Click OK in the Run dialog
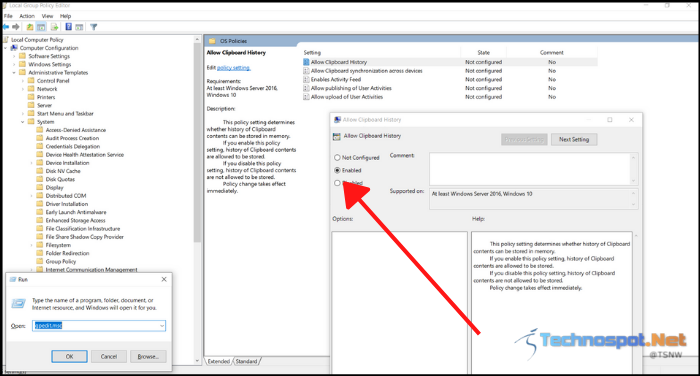 point(69,356)
